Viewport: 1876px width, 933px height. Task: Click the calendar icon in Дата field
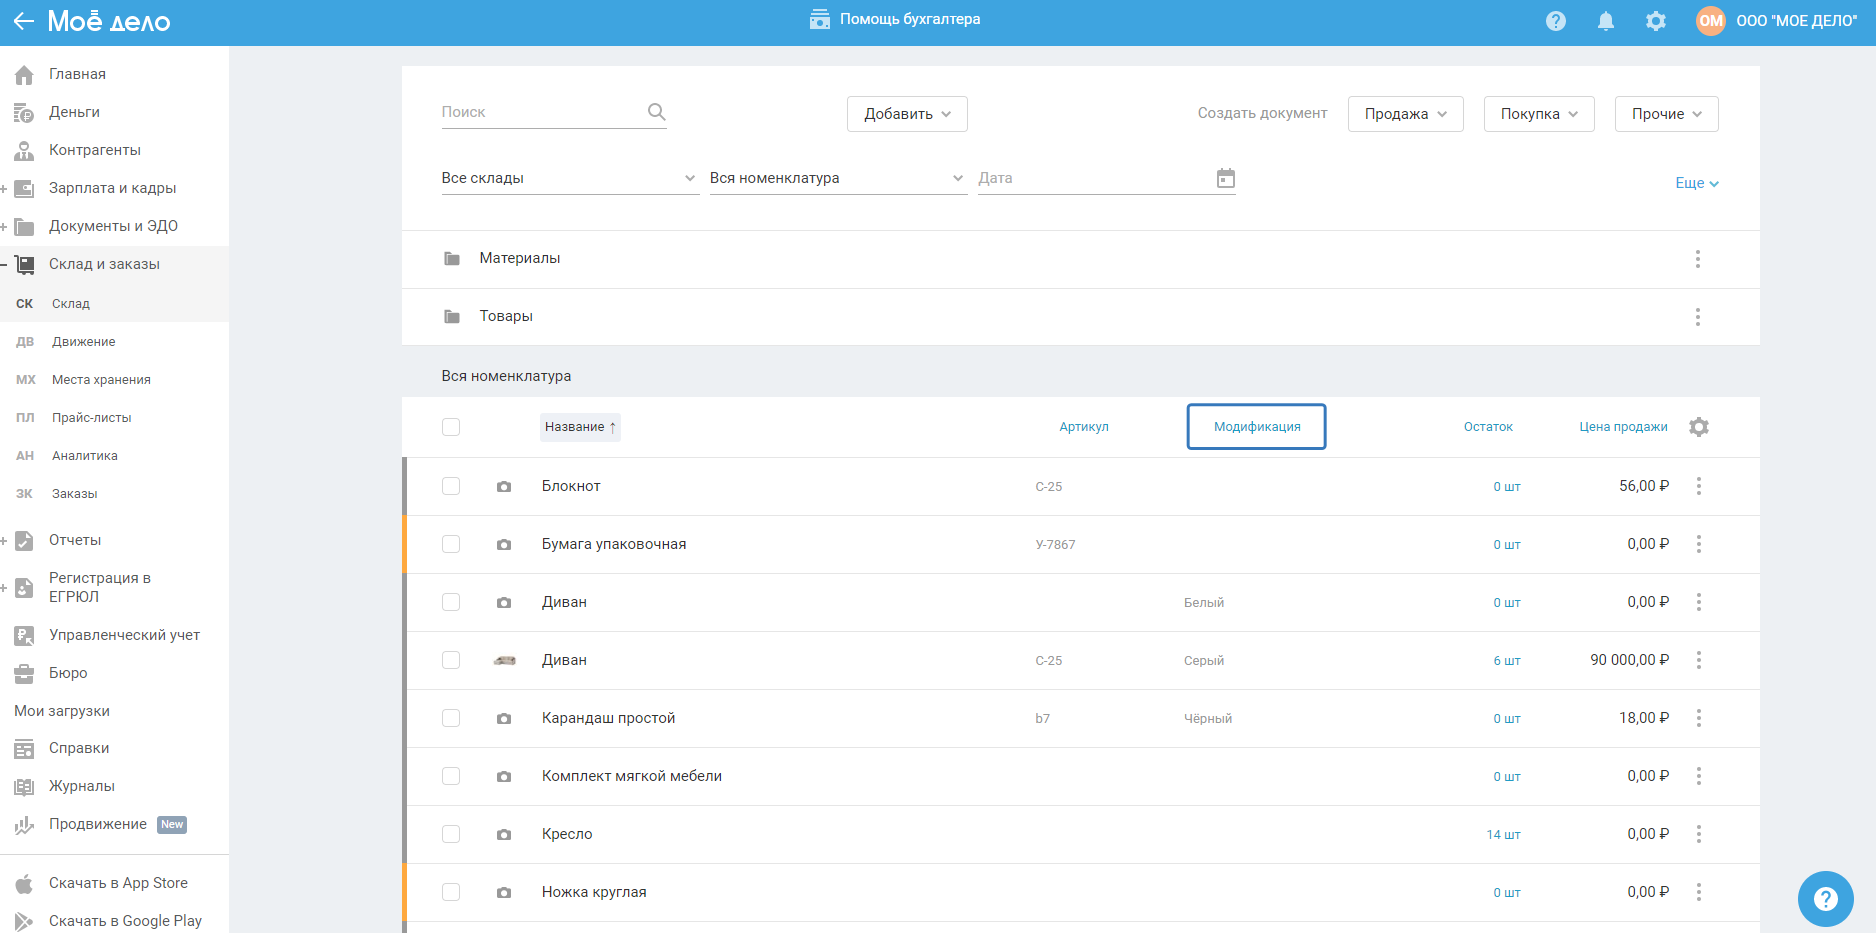coord(1225,178)
